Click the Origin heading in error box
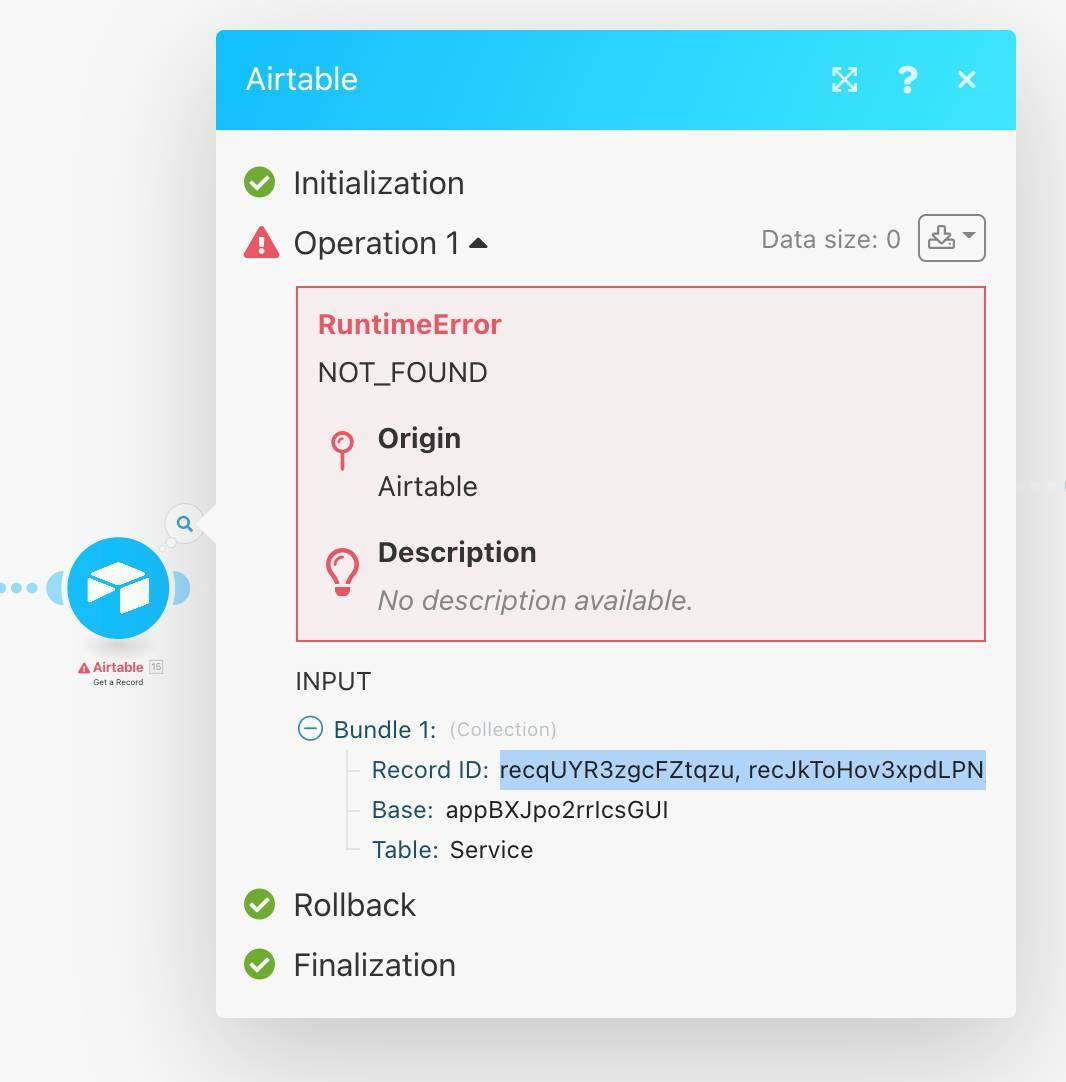The image size is (1066, 1082). [420, 438]
